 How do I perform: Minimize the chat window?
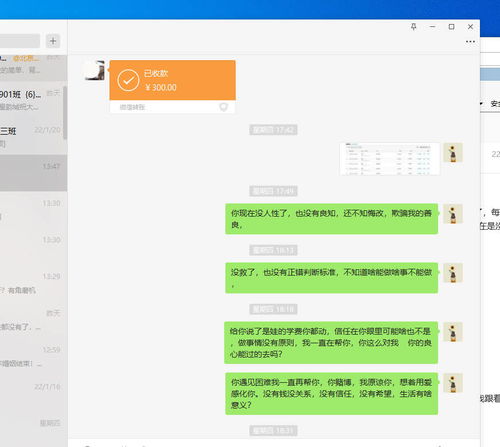coord(433,27)
